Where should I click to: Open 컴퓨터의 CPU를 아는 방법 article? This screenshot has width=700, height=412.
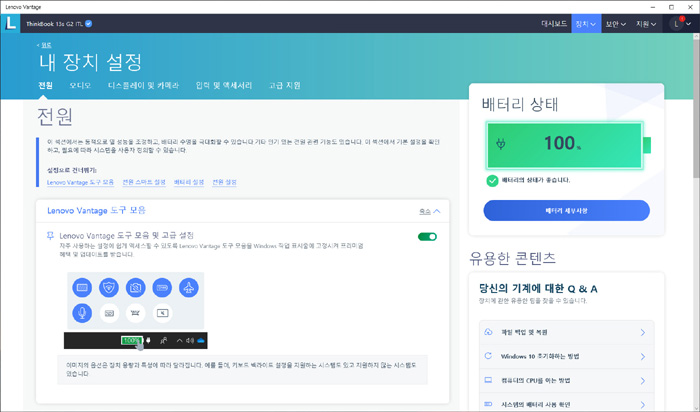[566, 380]
